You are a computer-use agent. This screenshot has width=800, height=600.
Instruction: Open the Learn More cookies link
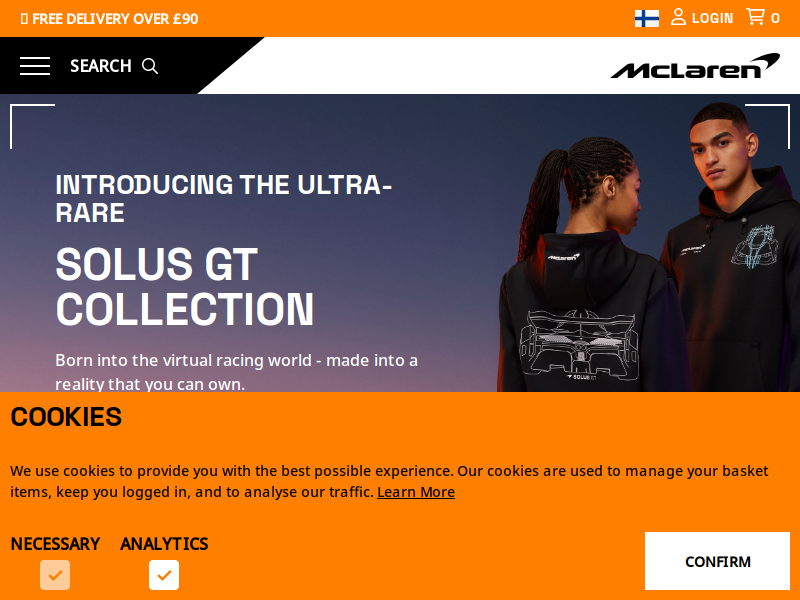[x=416, y=492]
